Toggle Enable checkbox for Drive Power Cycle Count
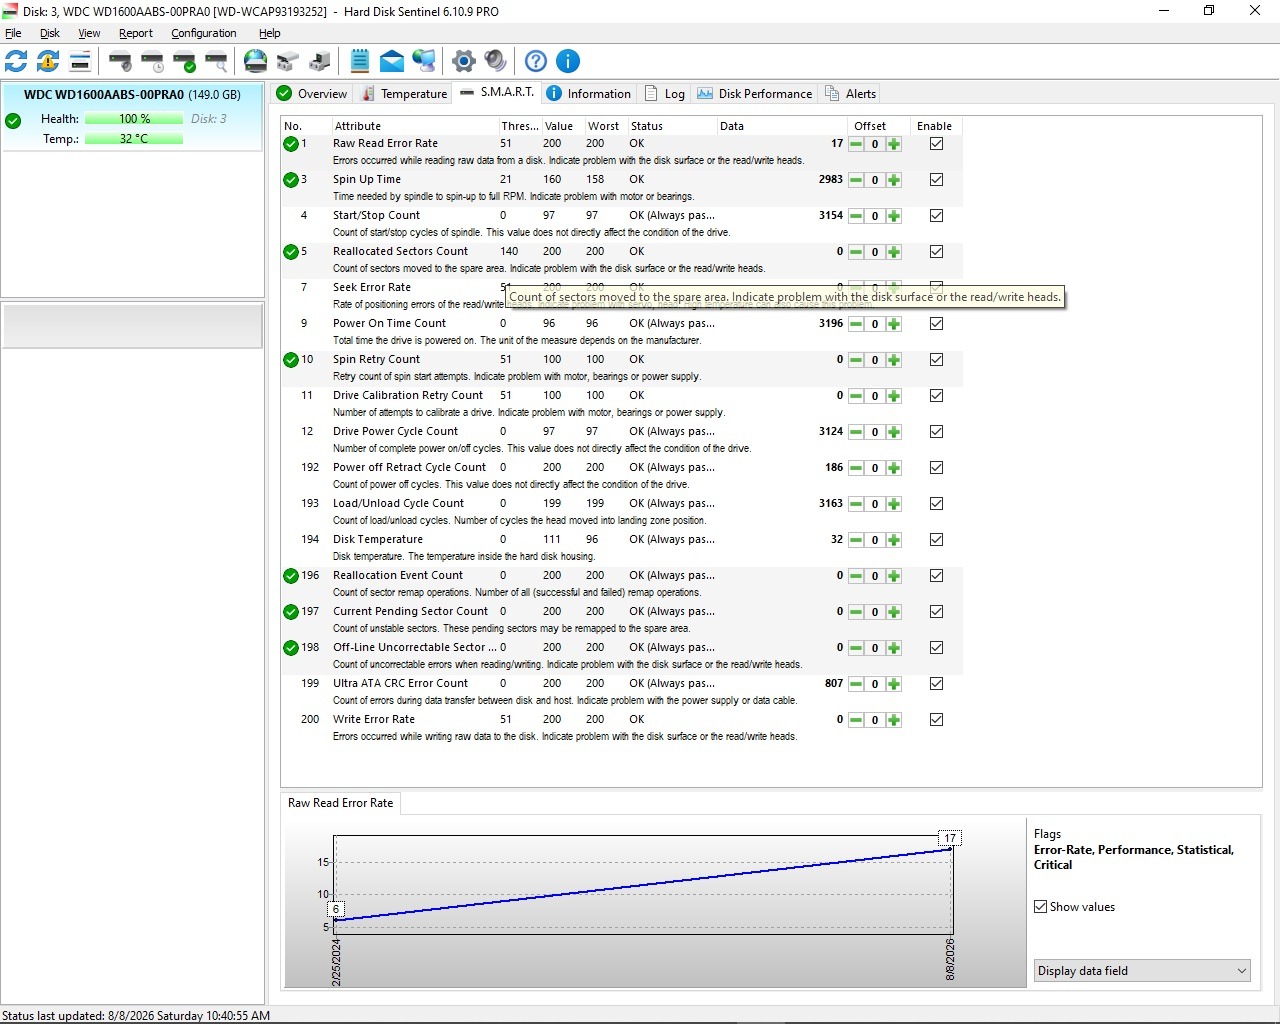This screenshot has width=1280, height=1024. (x=936, y=432)
